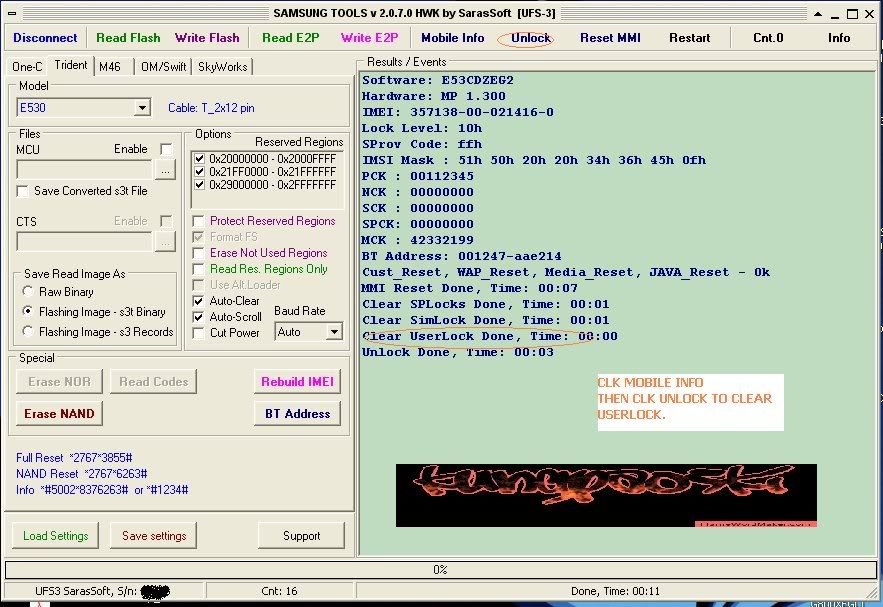Click the CTS file path field
Image resolution: width=883 pixels, height=607 pixels.
click(84, 242)
